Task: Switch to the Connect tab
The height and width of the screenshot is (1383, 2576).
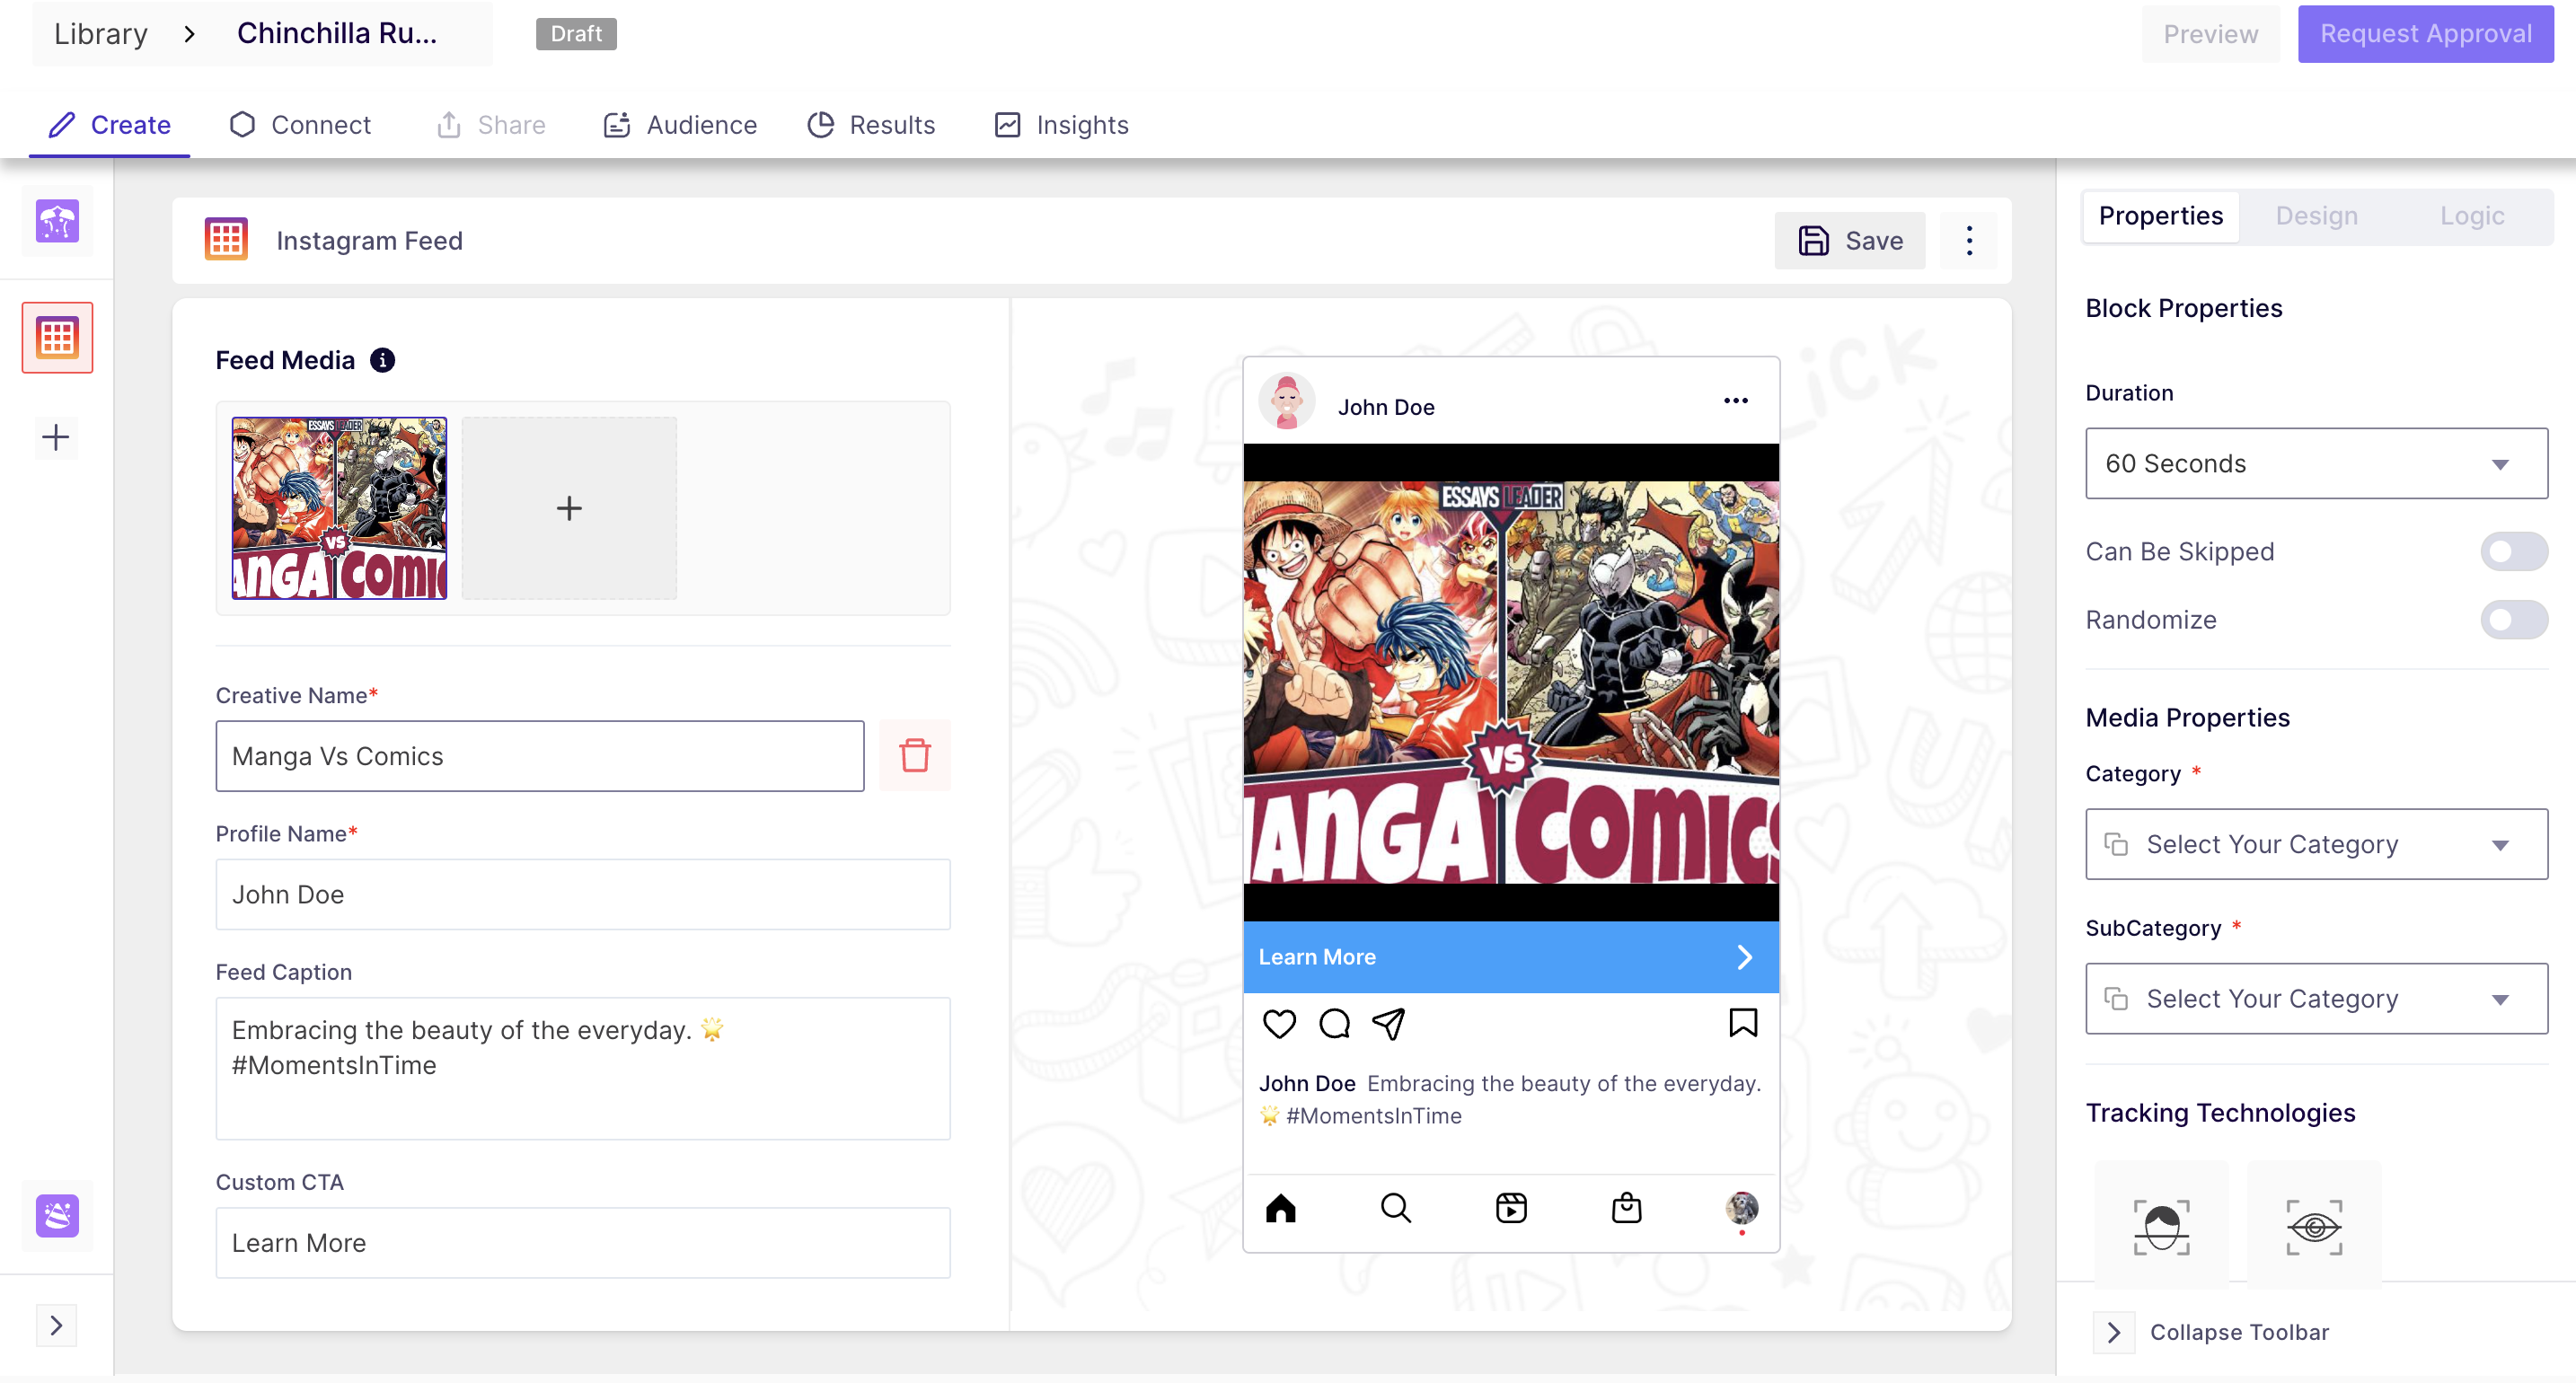Action: 300,125
